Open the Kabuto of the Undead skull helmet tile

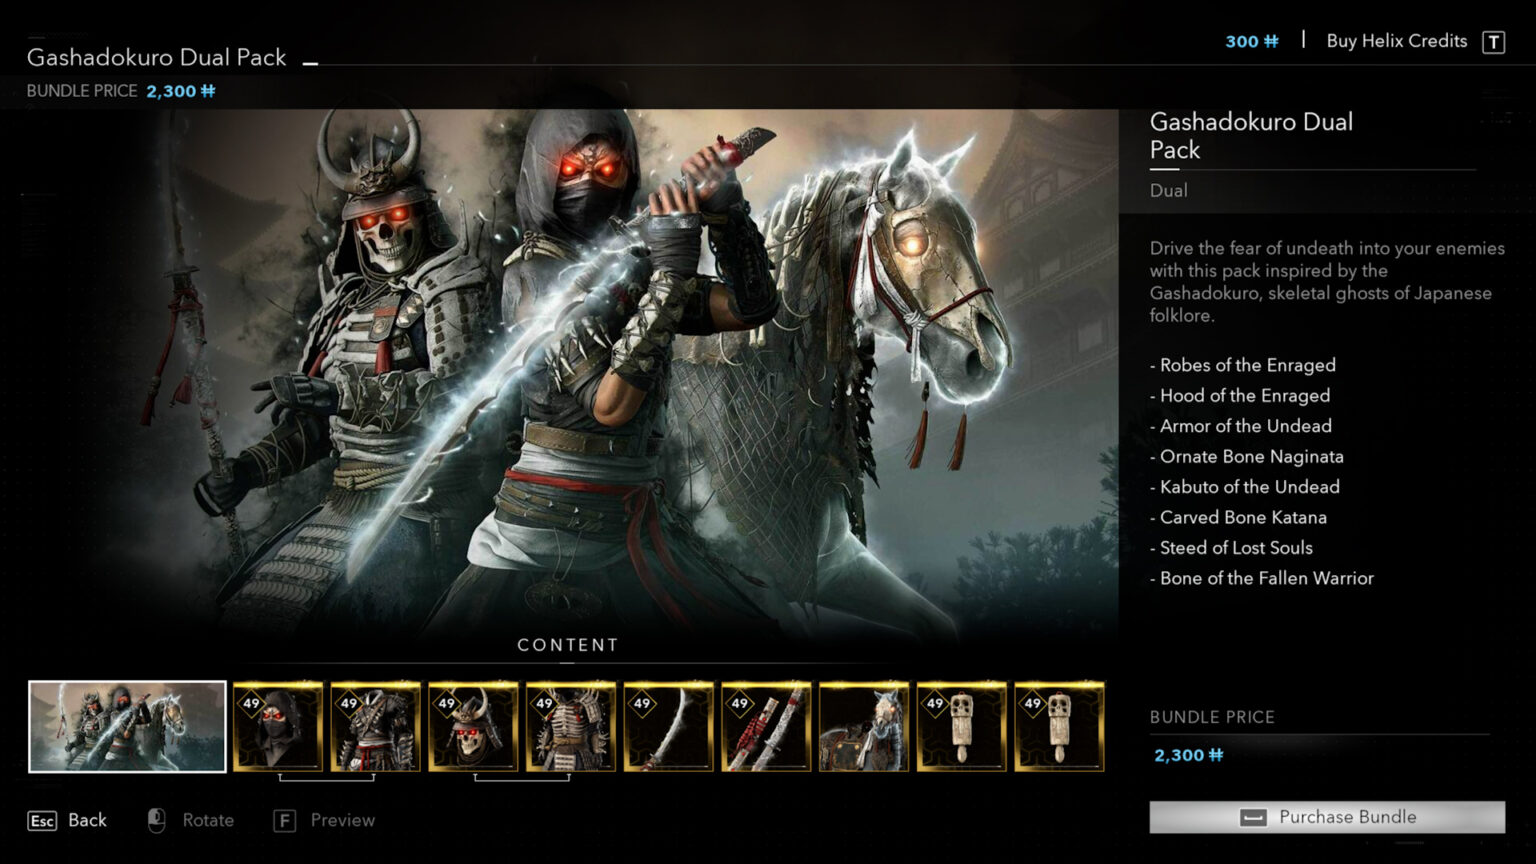click(x=472, y=725)
